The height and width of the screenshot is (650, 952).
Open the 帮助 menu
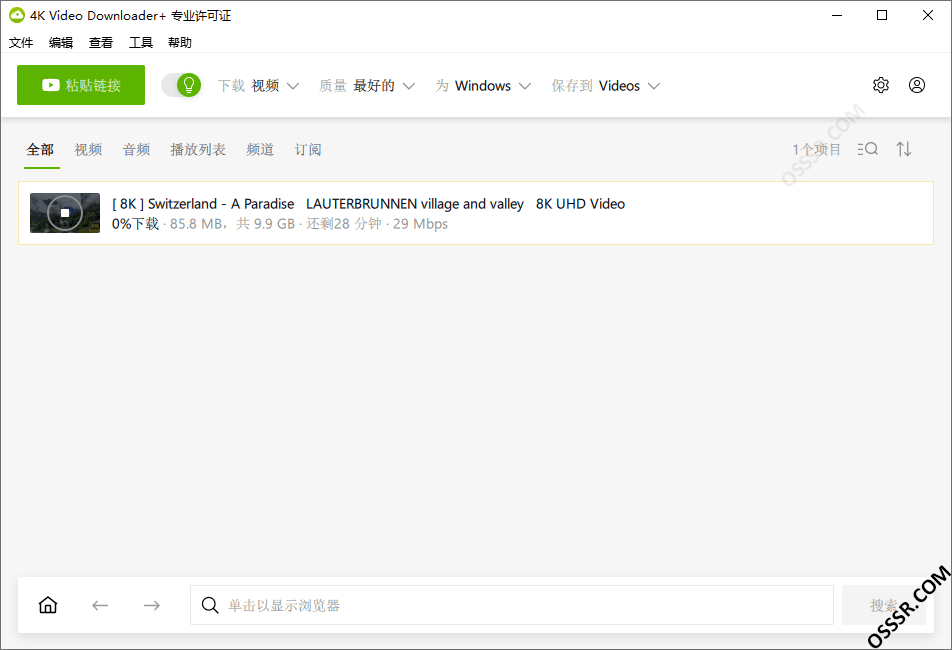pos(180,42)
